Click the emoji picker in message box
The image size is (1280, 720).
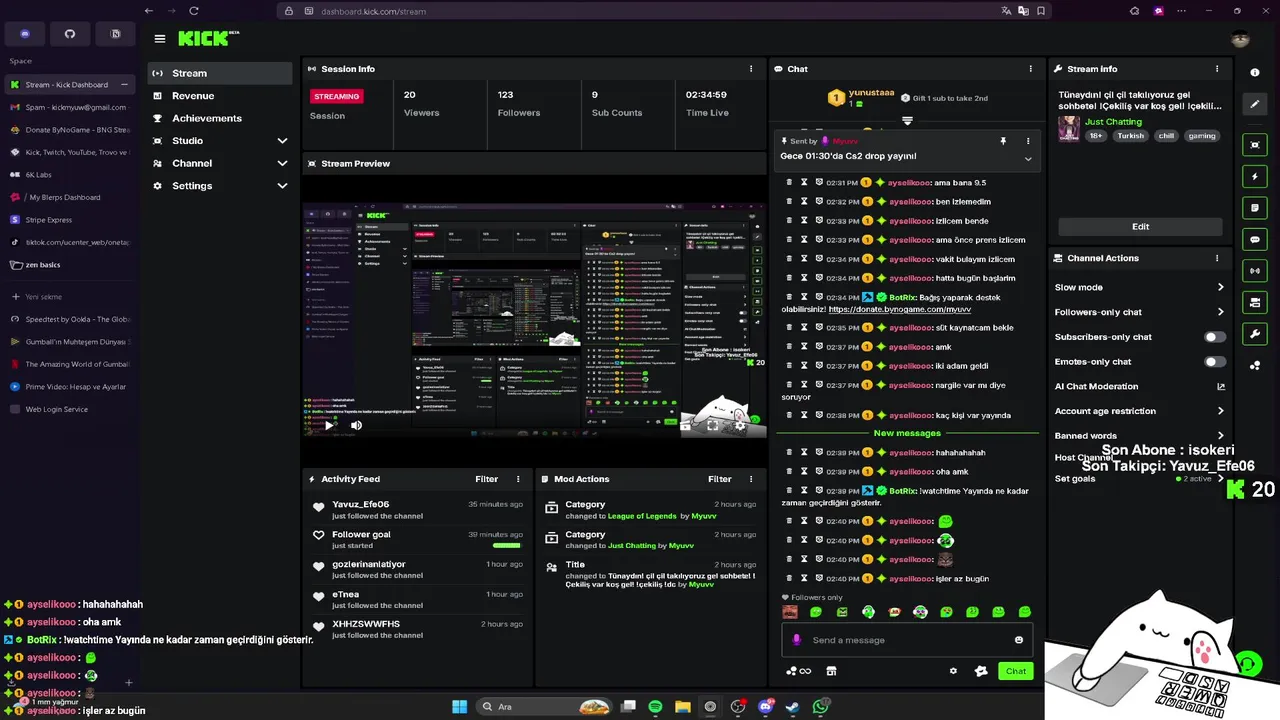pyautogui.click(x=1019, y=640)
